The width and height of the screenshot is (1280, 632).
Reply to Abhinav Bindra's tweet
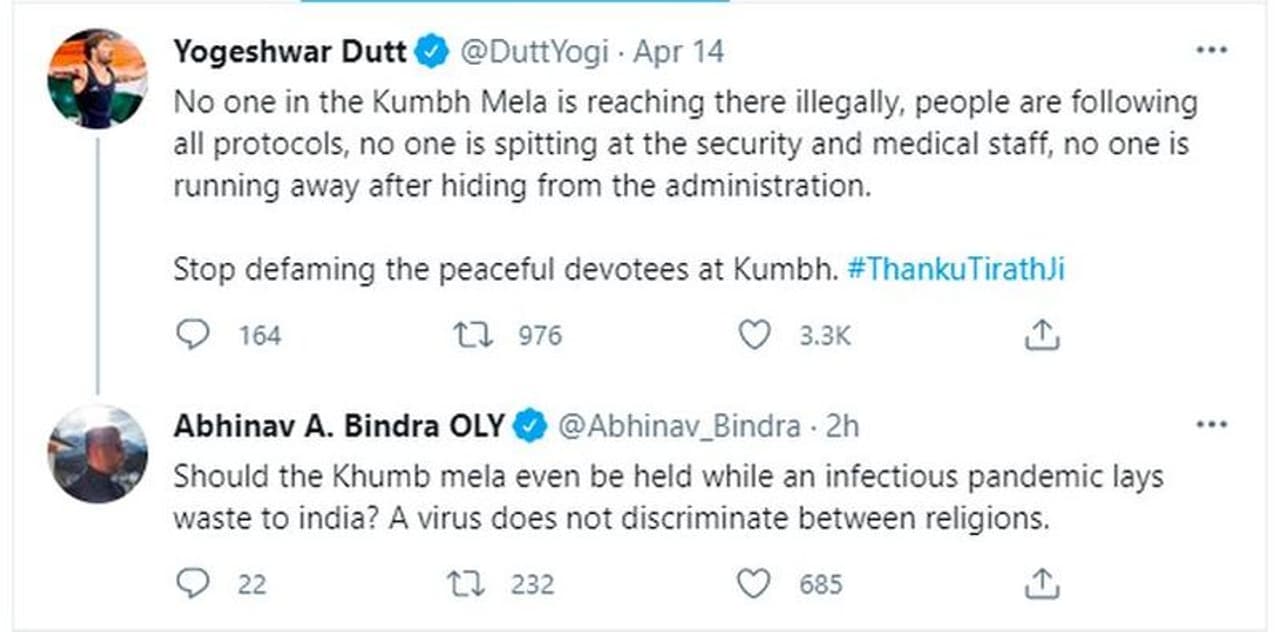(191, 583)
